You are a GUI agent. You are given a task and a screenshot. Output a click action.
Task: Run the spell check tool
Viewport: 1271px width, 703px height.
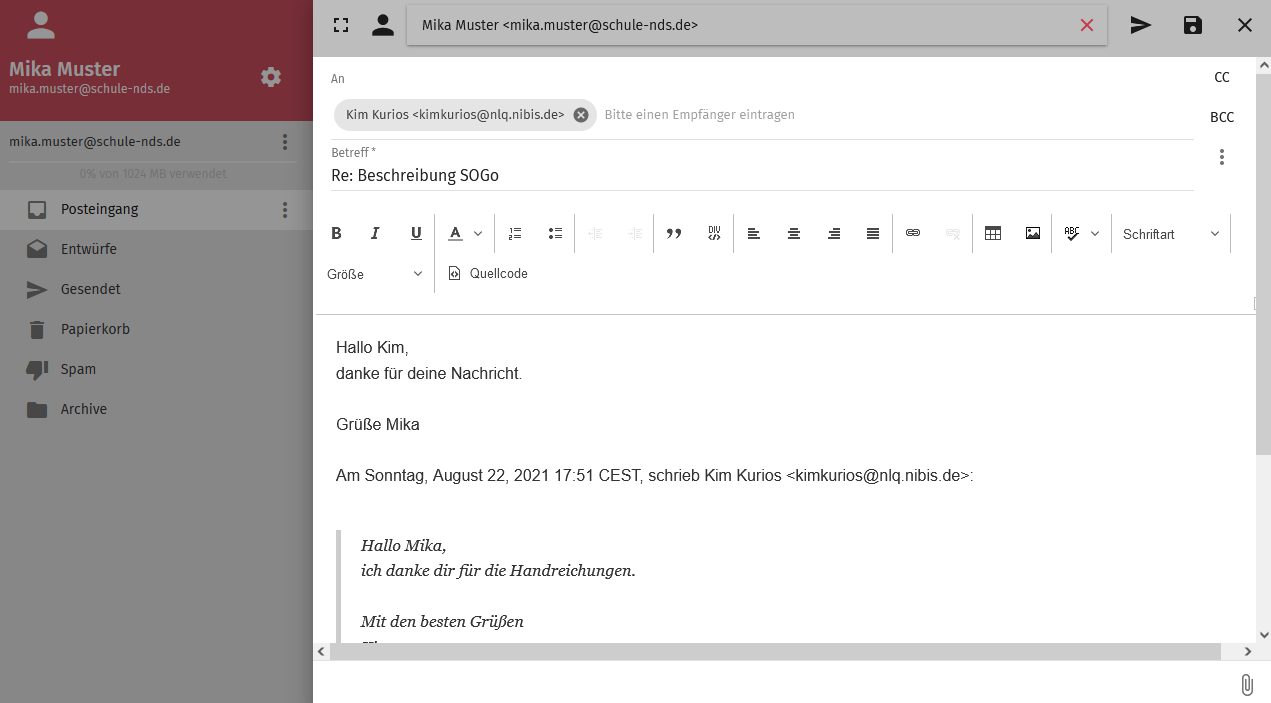pos(1072,233)
